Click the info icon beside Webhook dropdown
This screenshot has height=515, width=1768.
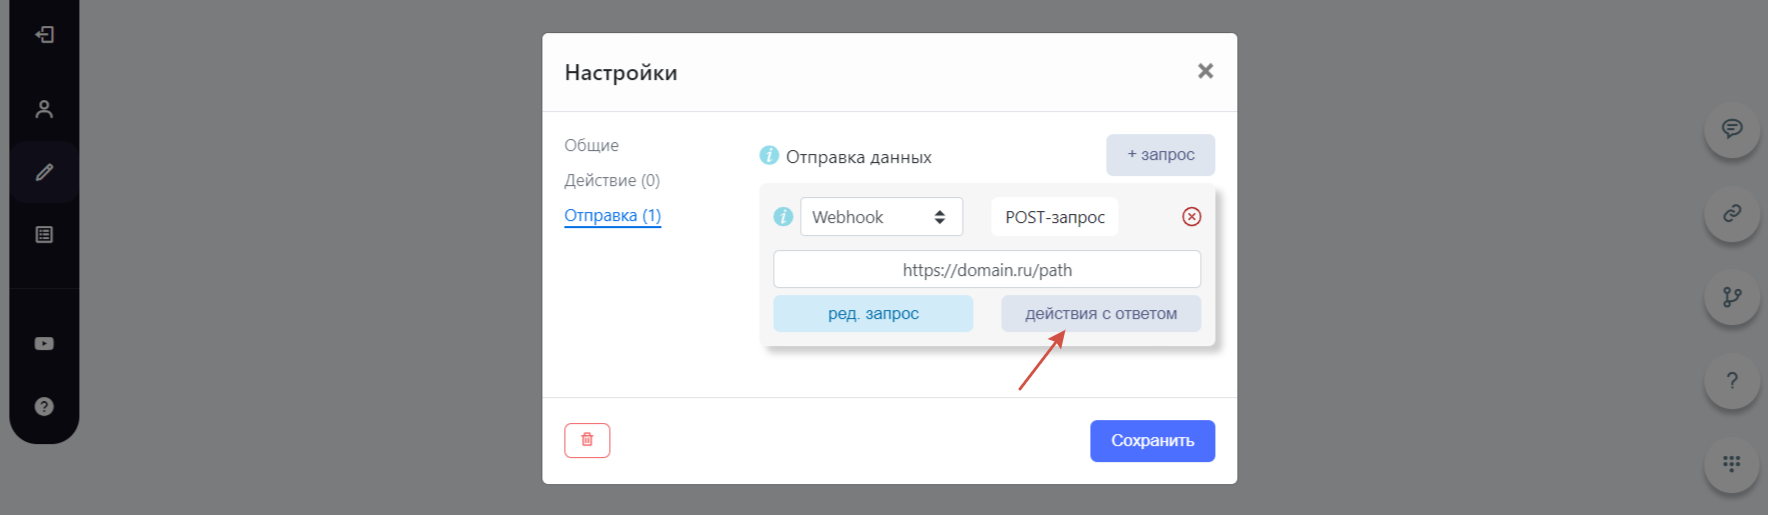pos(783,216)
